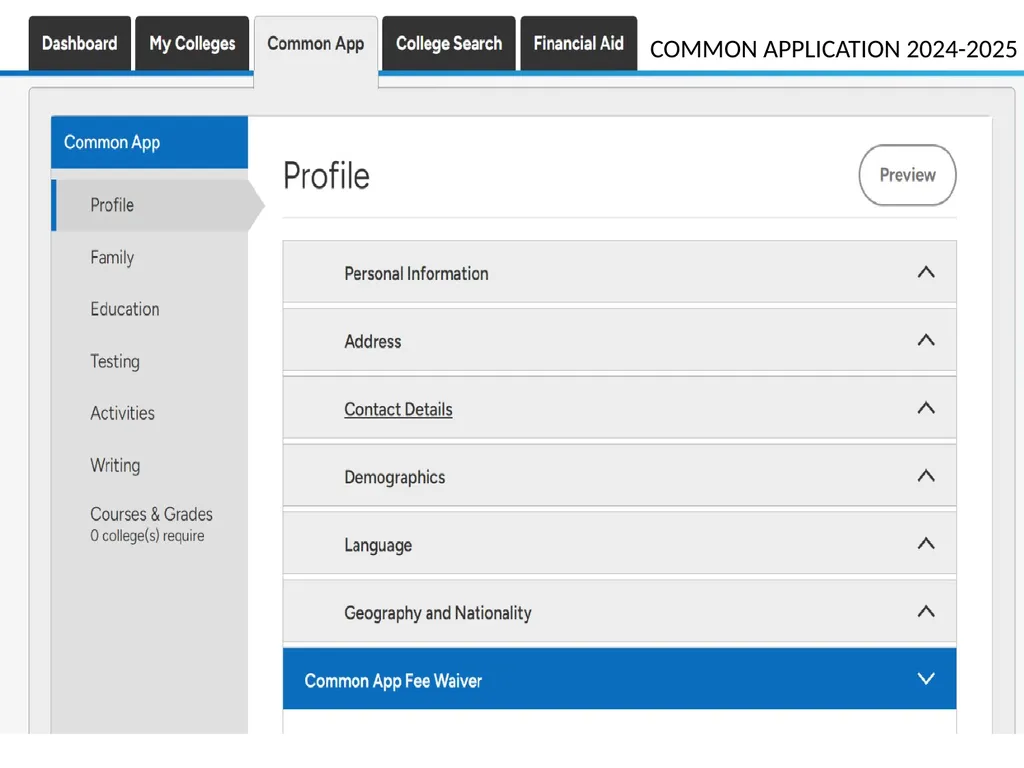The width and height of the screenshot is (1024, 768).
Task: Click the Contact Details link text
Action: tap(398, 409)
